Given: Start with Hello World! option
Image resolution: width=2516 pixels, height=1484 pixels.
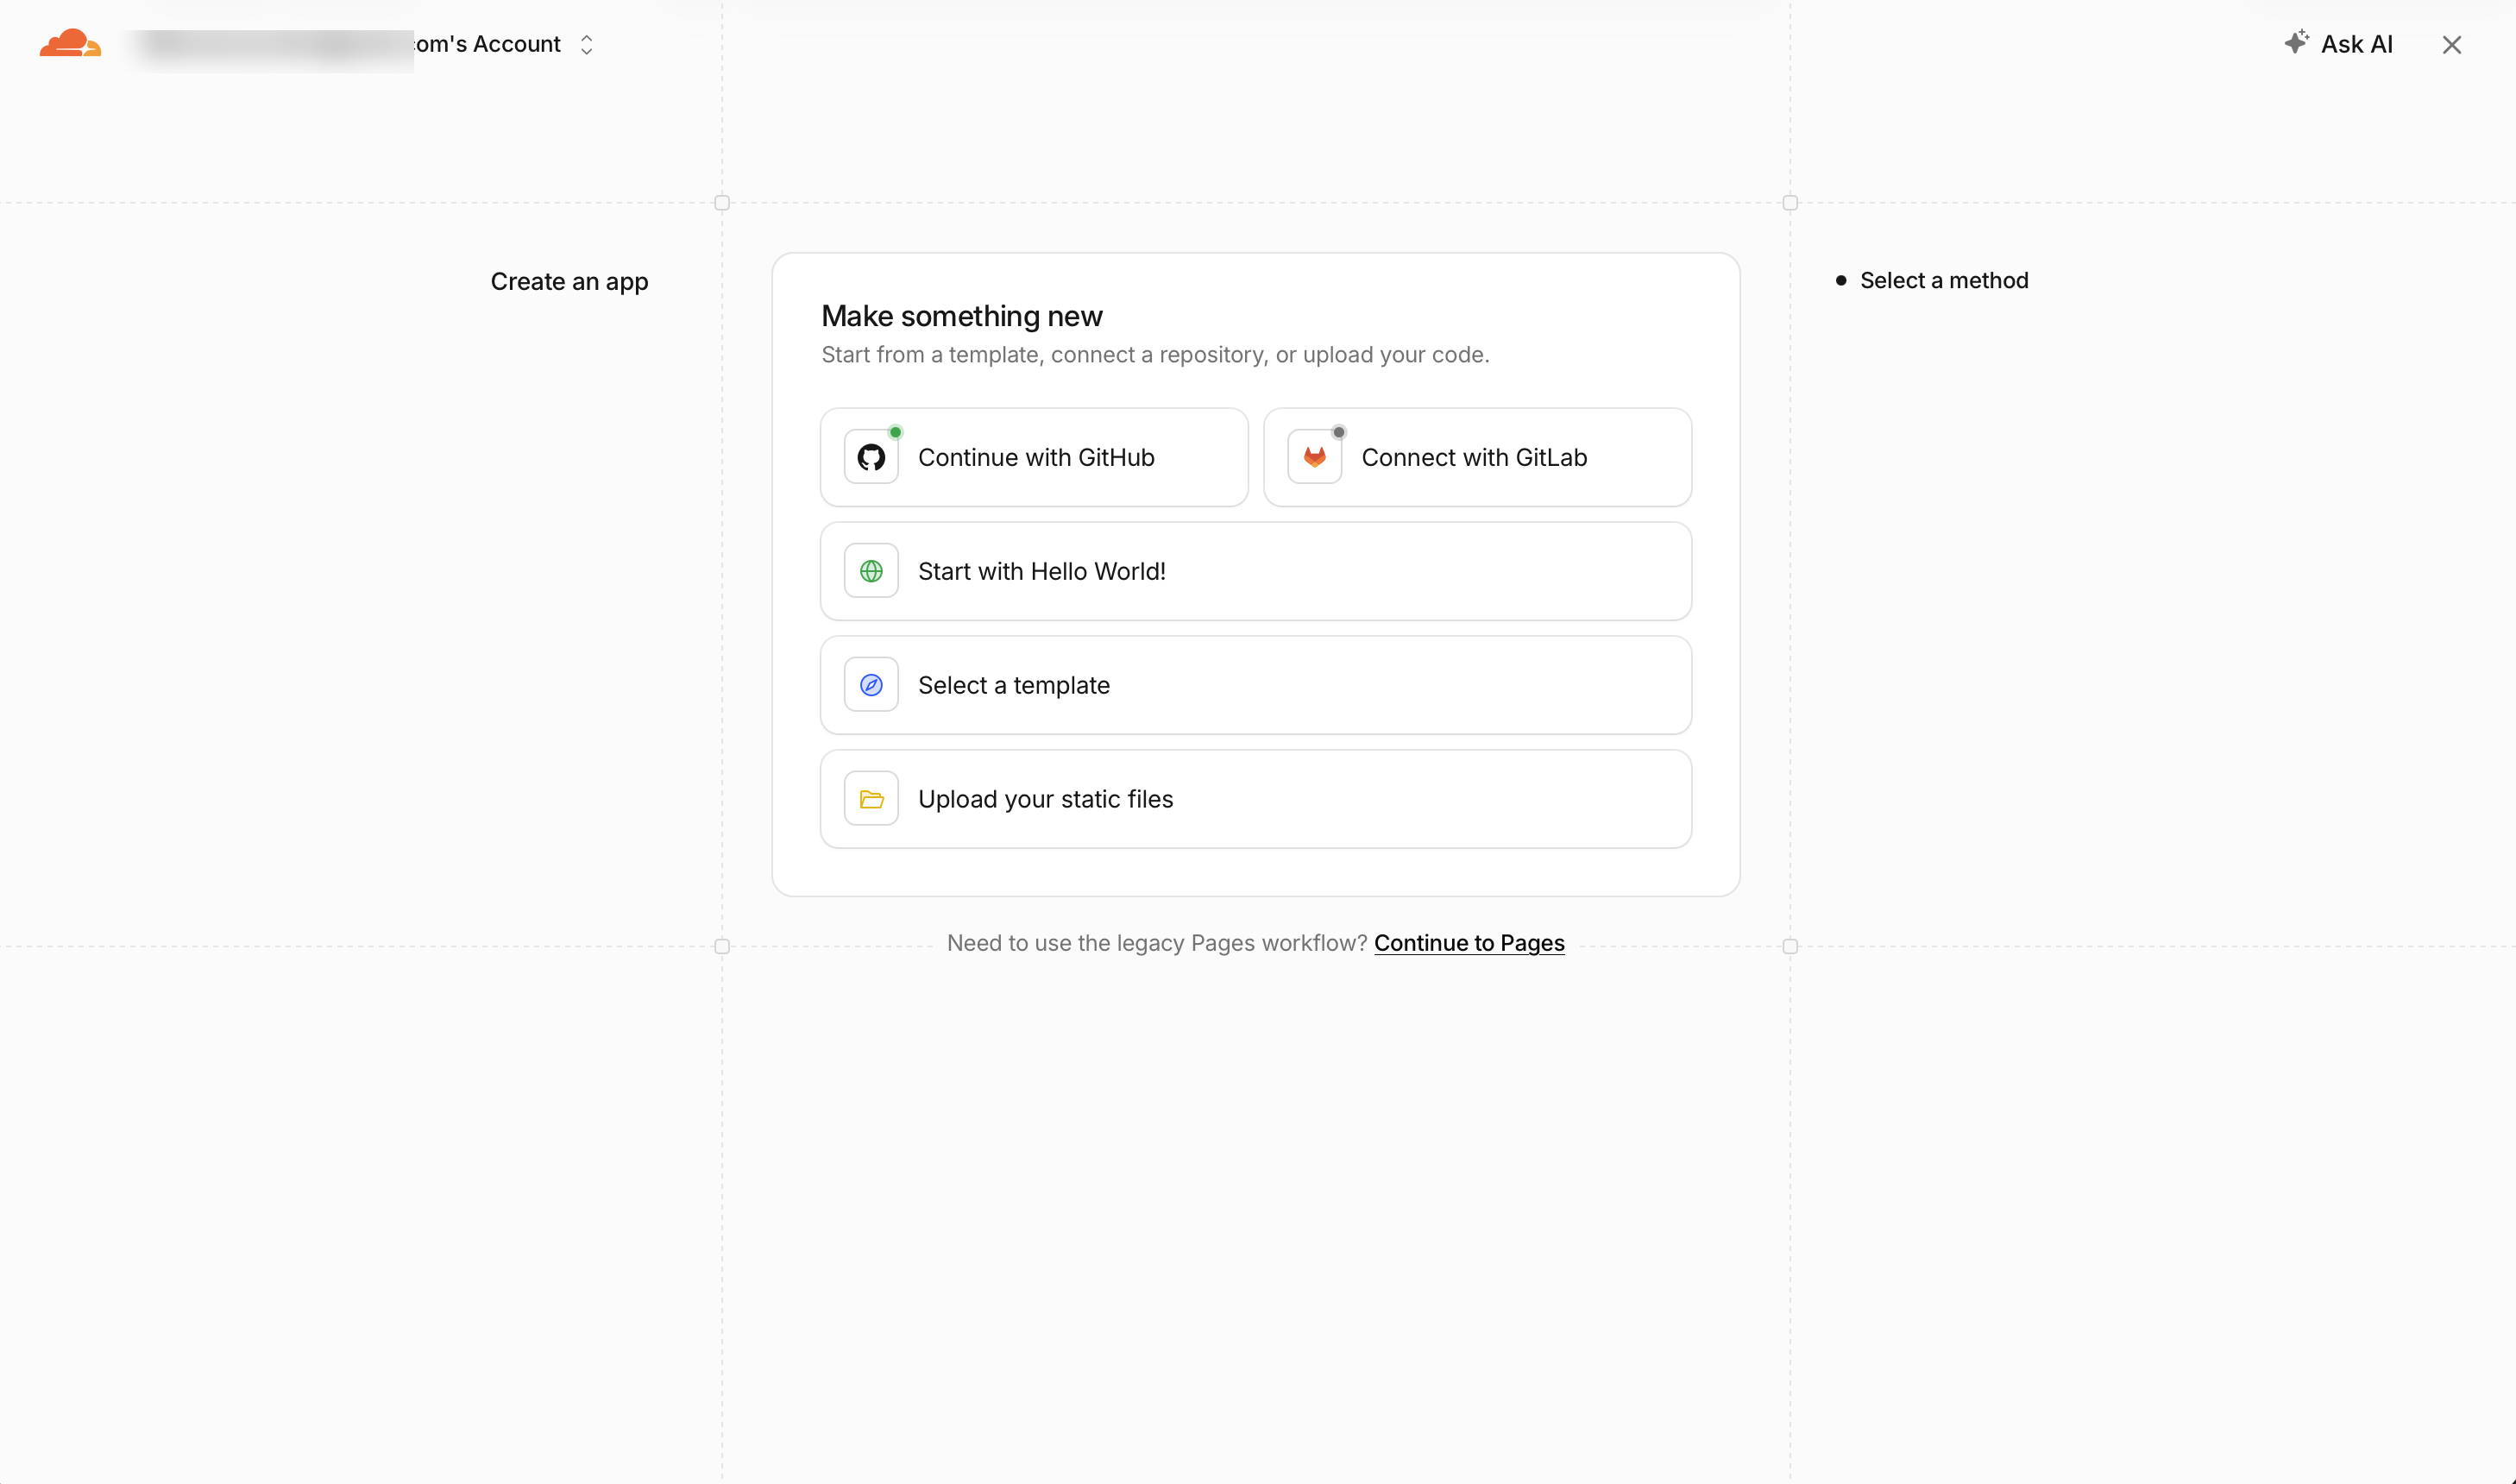Looking at the screenshot, I should click(1255, 571).
